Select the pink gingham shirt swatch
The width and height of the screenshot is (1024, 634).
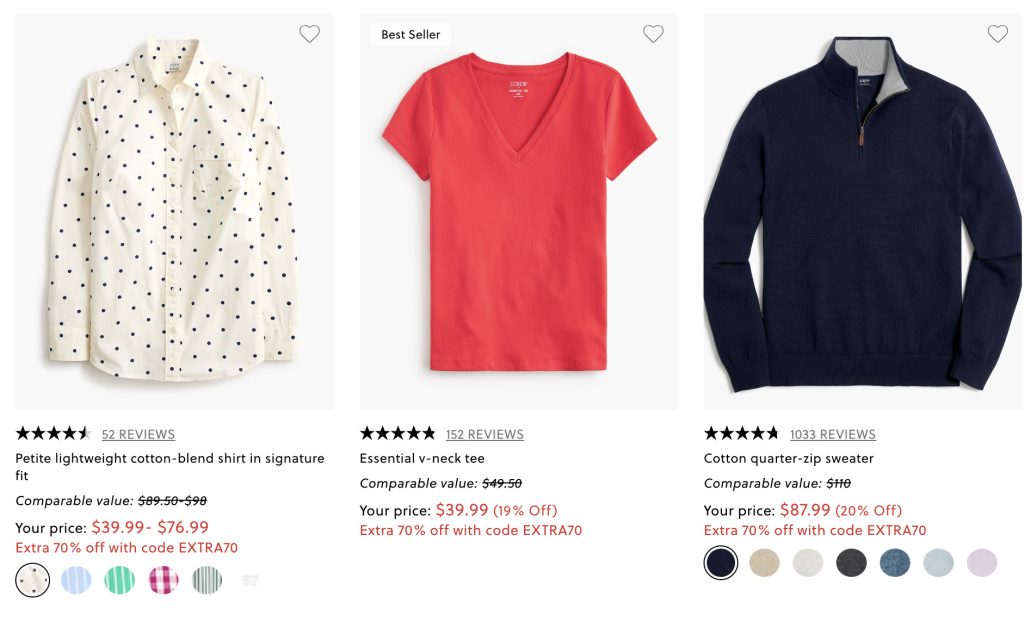coord(163,580)
